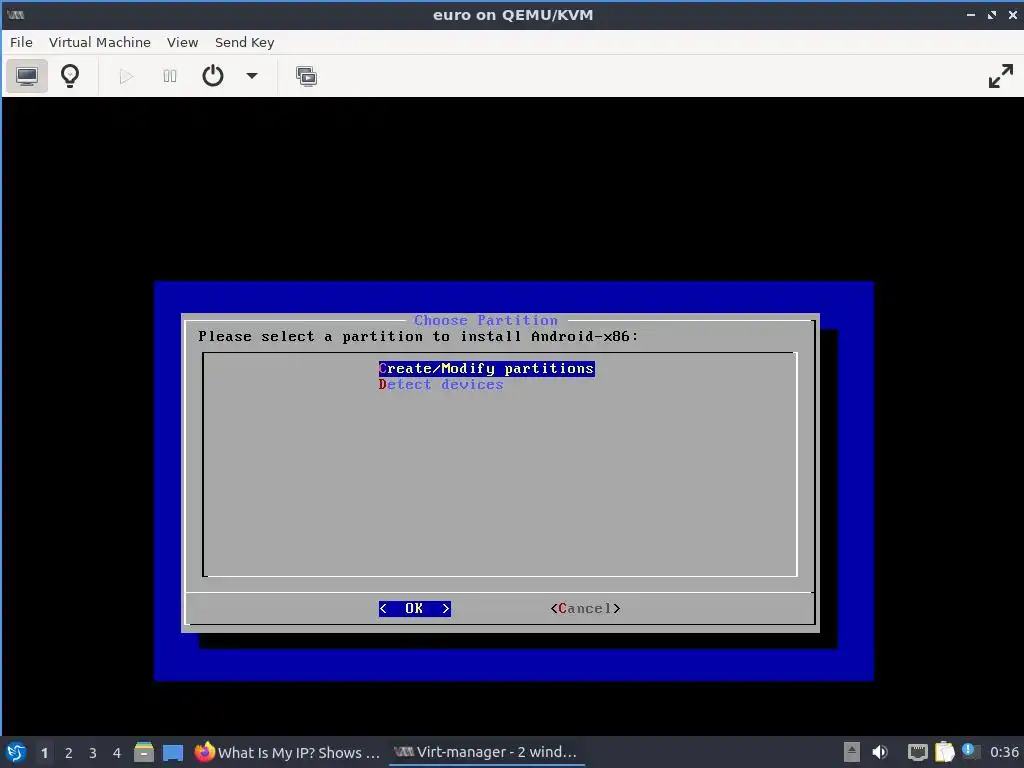Minimize the euro on QEMU/KVM window

tap(971, 14)
